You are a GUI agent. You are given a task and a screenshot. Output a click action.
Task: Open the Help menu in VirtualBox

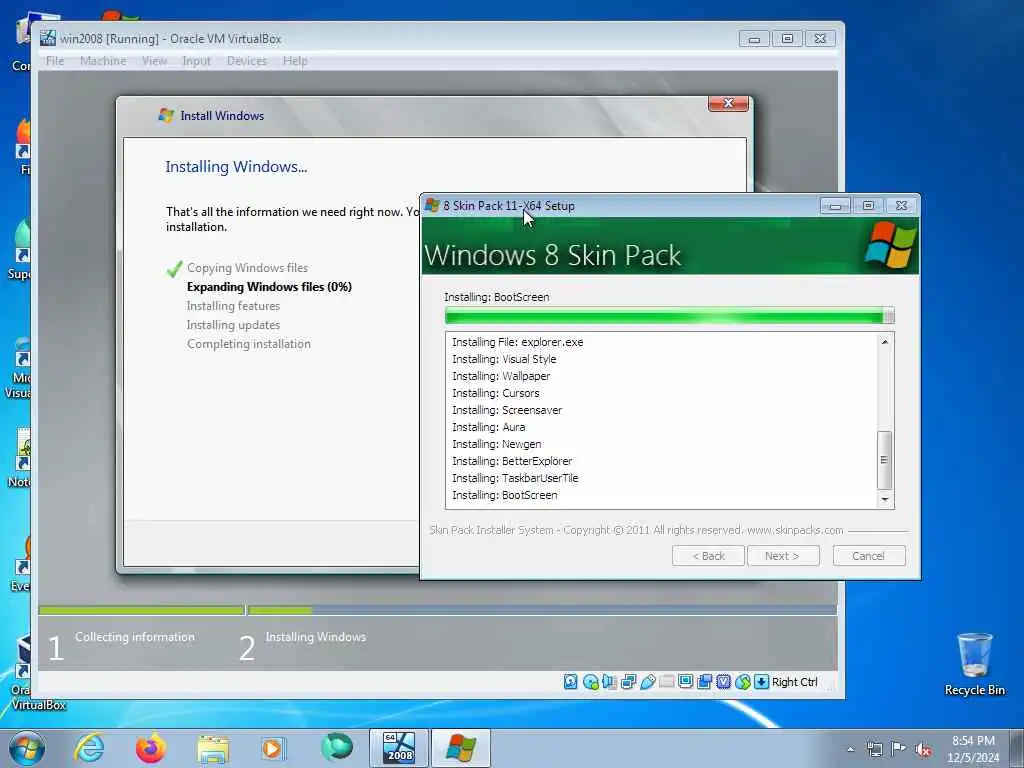(x=295, y=61)
